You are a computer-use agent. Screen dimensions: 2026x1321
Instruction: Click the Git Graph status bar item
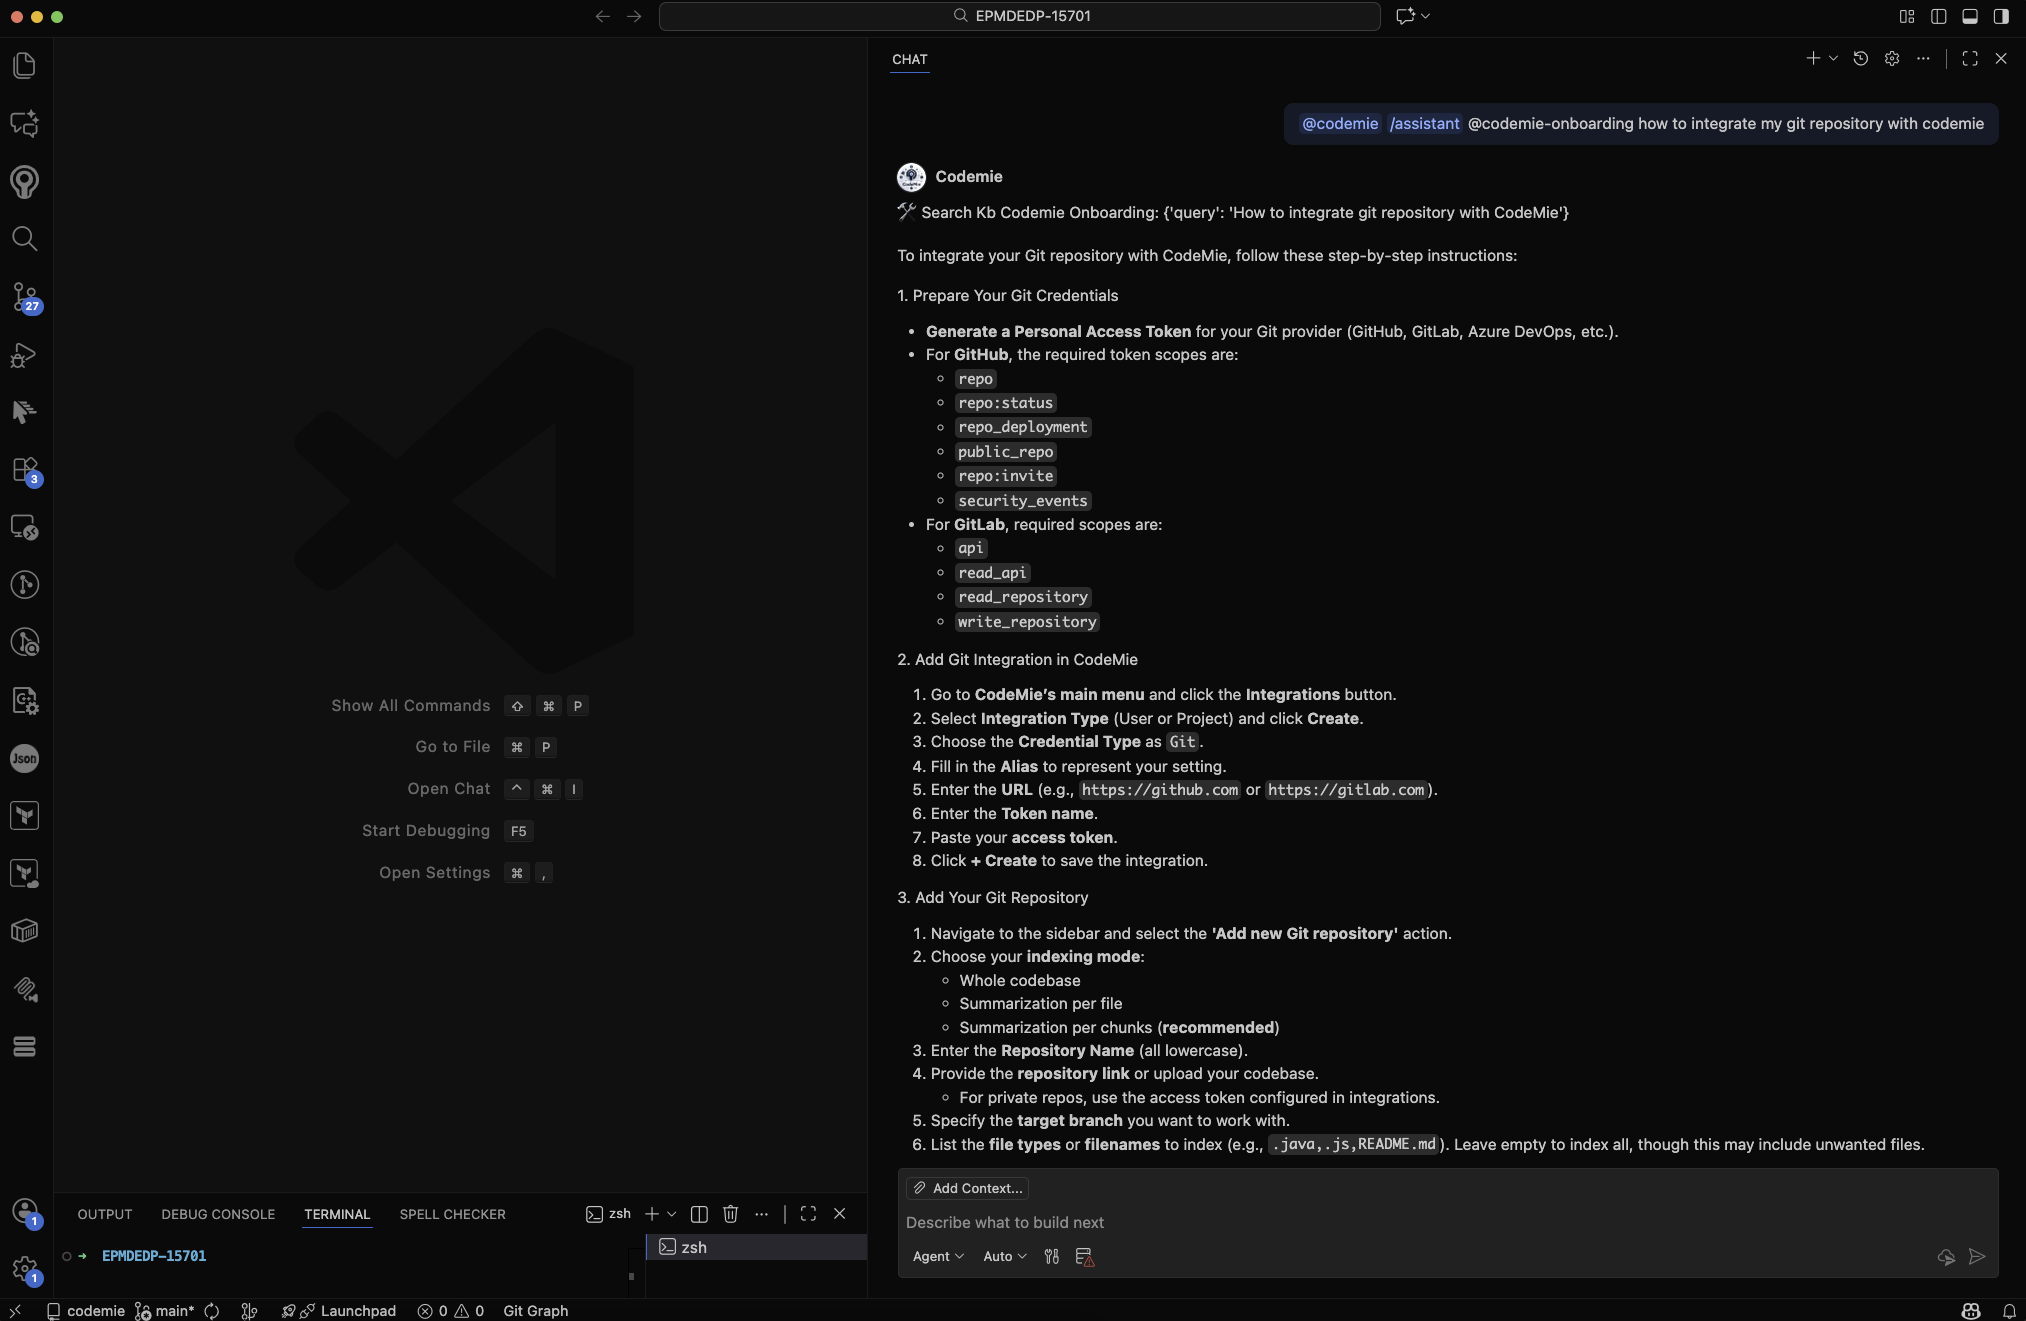535,1310
